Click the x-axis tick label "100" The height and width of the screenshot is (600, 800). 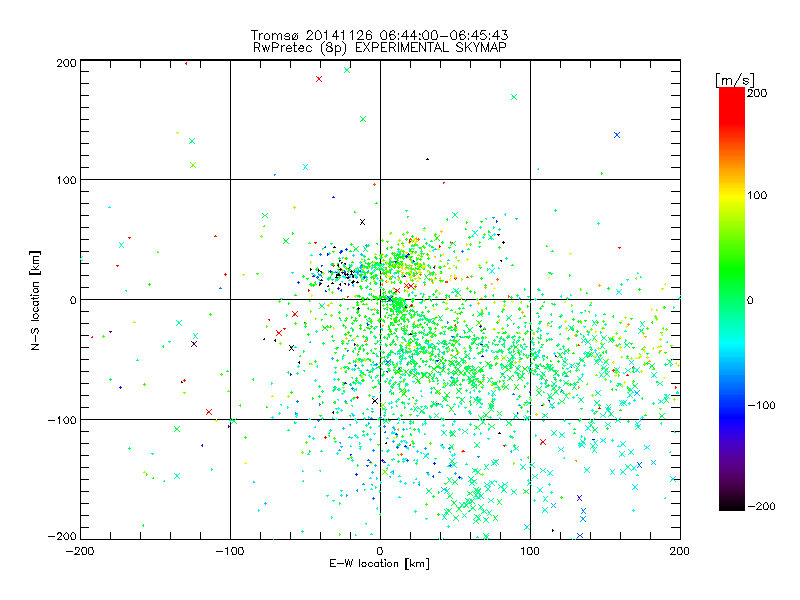tap(530, 551)
